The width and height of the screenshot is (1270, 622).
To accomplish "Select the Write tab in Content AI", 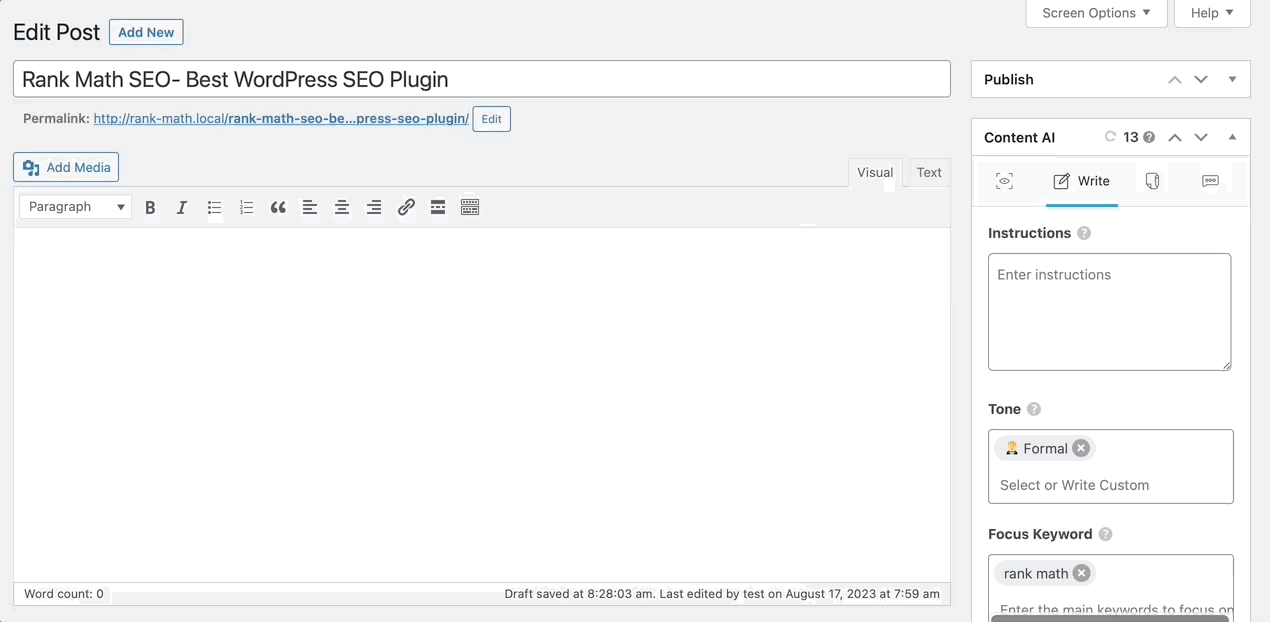I will [1082, 181].
